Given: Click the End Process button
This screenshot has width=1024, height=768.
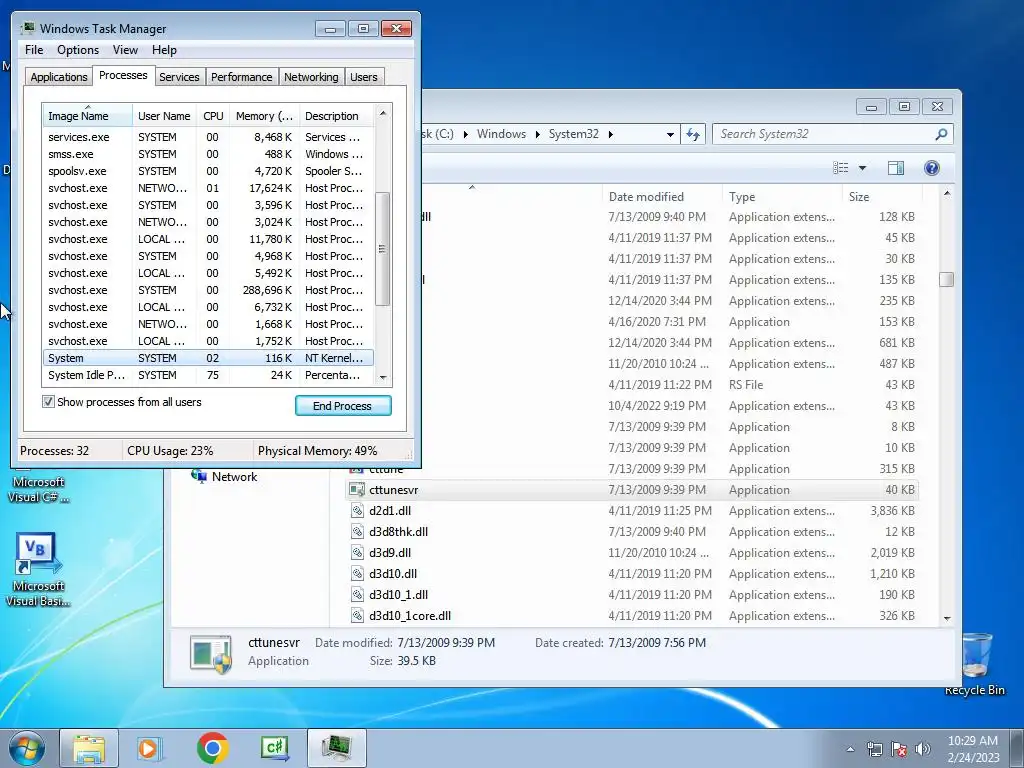Looking at the screenshot, I should click(343, 406).
